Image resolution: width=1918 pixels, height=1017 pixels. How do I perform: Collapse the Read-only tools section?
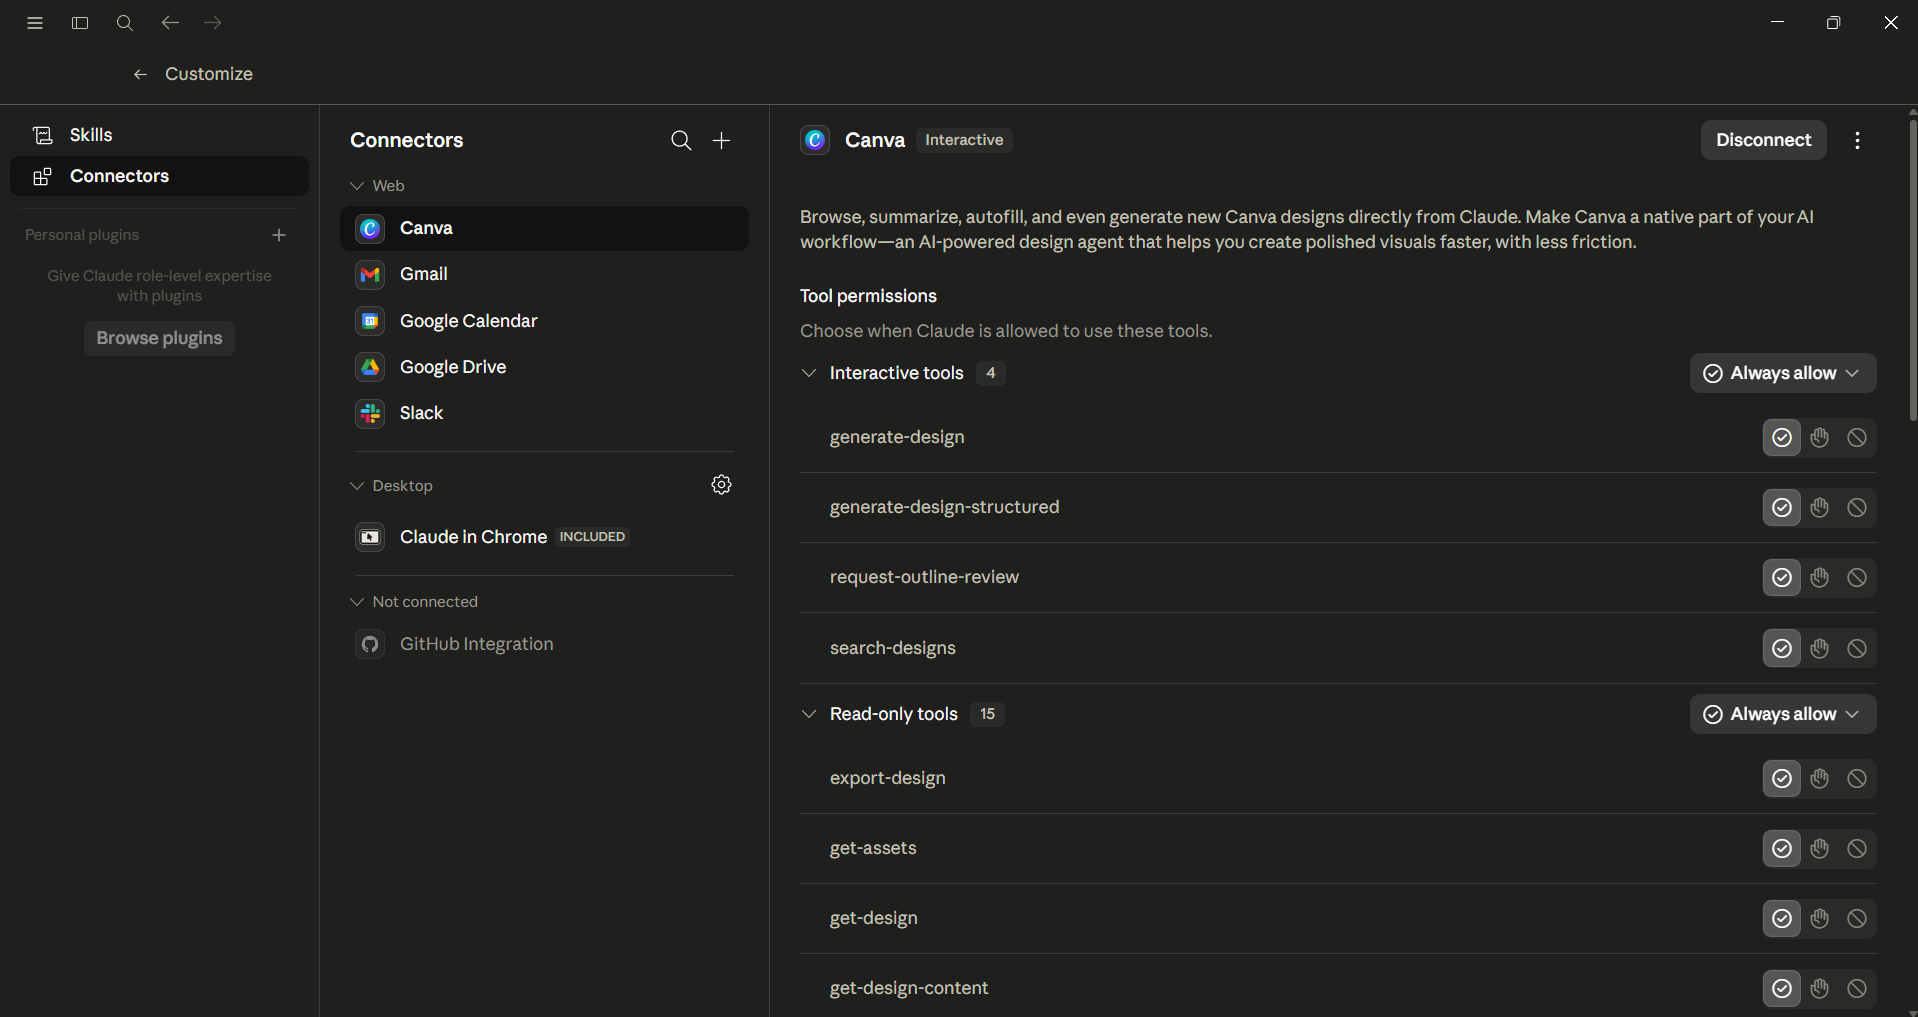(809, 714)
